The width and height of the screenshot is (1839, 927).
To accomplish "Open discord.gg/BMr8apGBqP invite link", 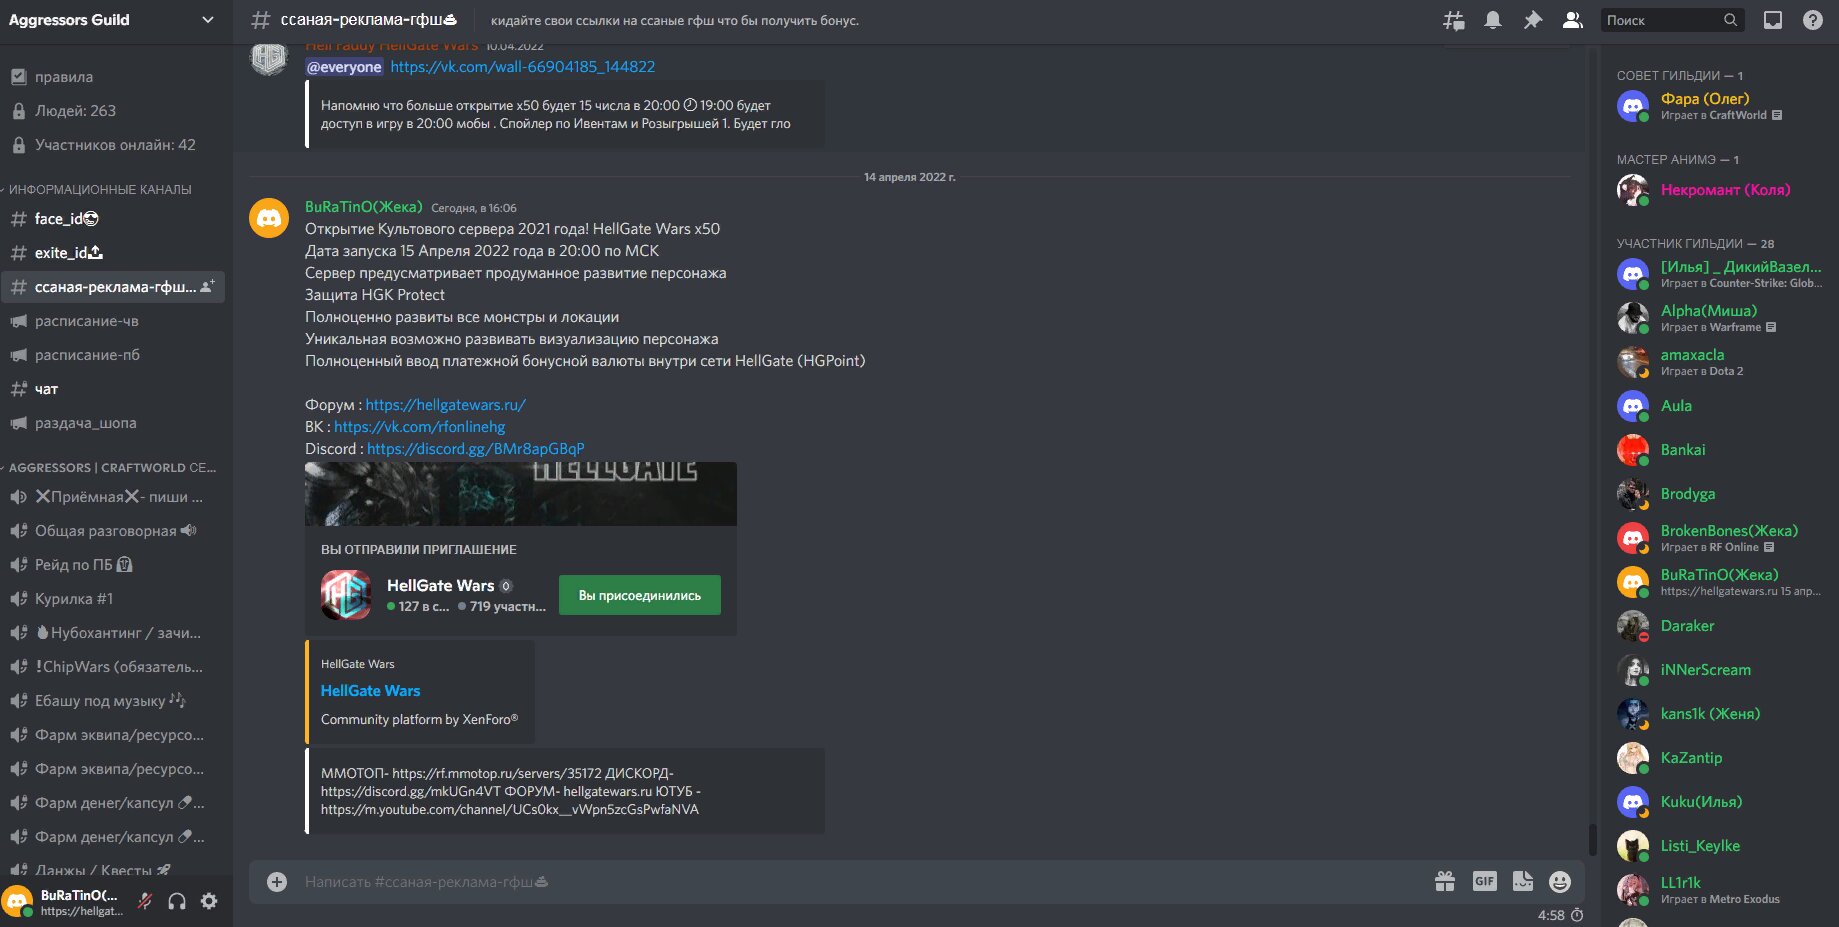I will tap(476, 449).
